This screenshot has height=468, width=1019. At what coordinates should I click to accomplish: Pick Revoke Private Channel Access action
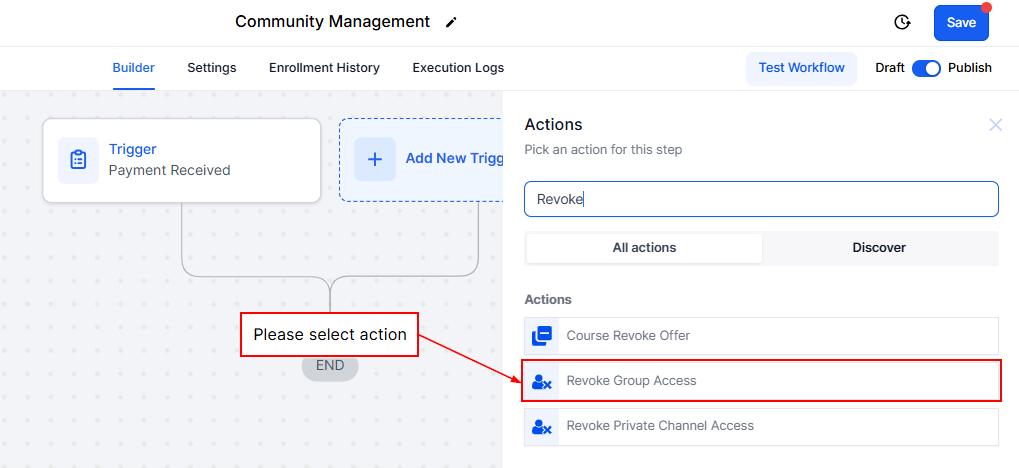(x=761, y=426)
